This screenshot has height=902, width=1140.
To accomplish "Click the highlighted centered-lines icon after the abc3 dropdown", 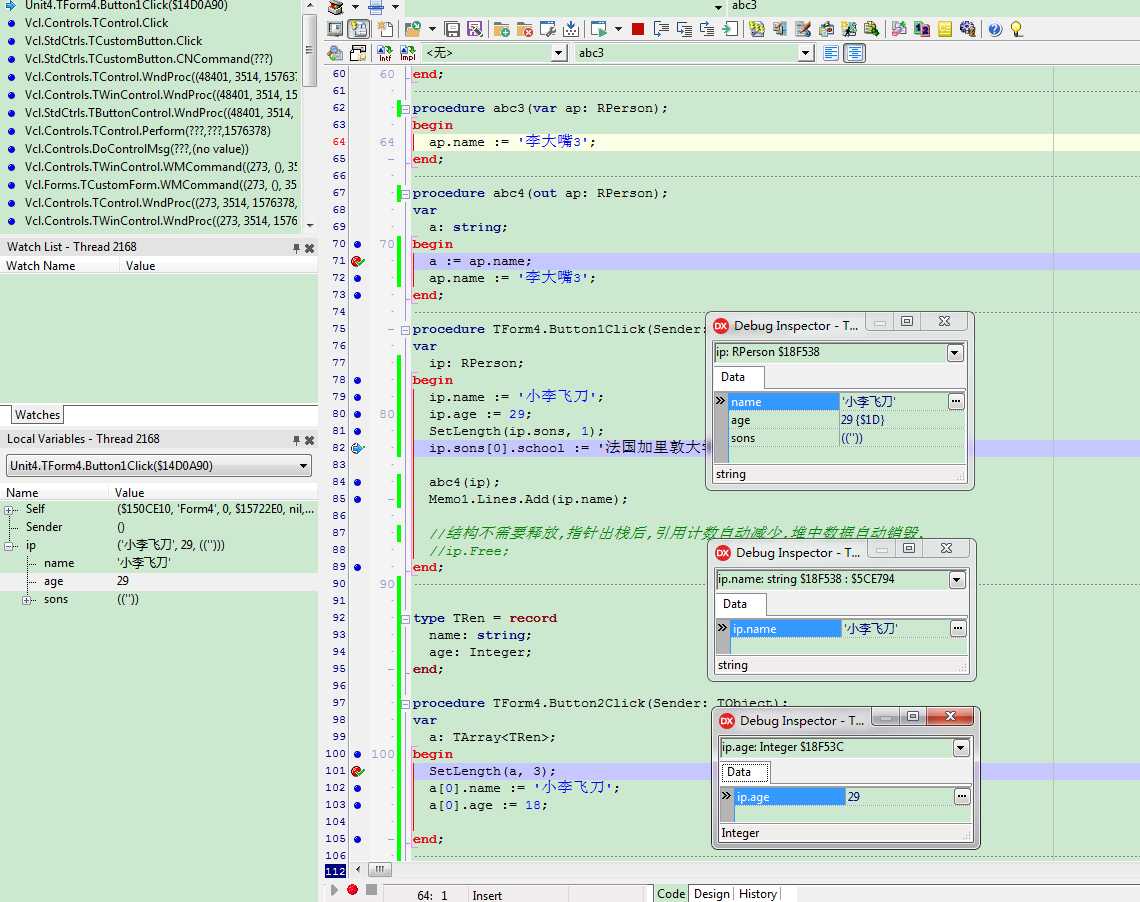I will (x=854, y=53).
